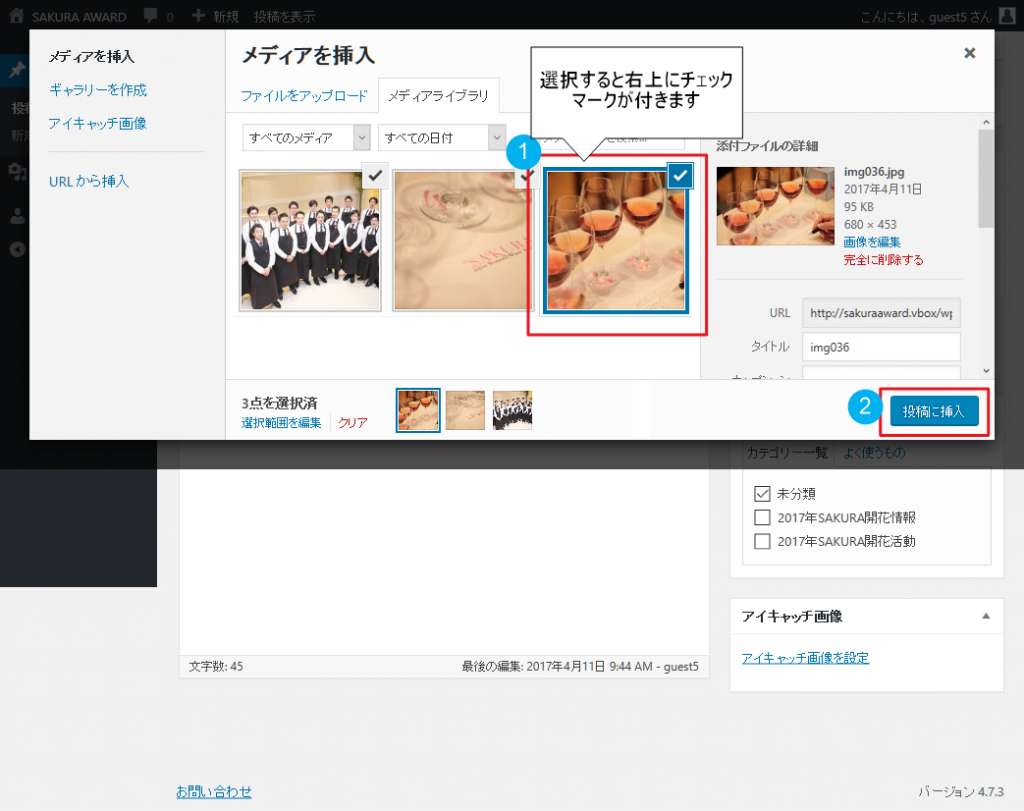Open the カテゴリー一覧 tab
This screenshot has width=1024, height=811.
[788, 453]
